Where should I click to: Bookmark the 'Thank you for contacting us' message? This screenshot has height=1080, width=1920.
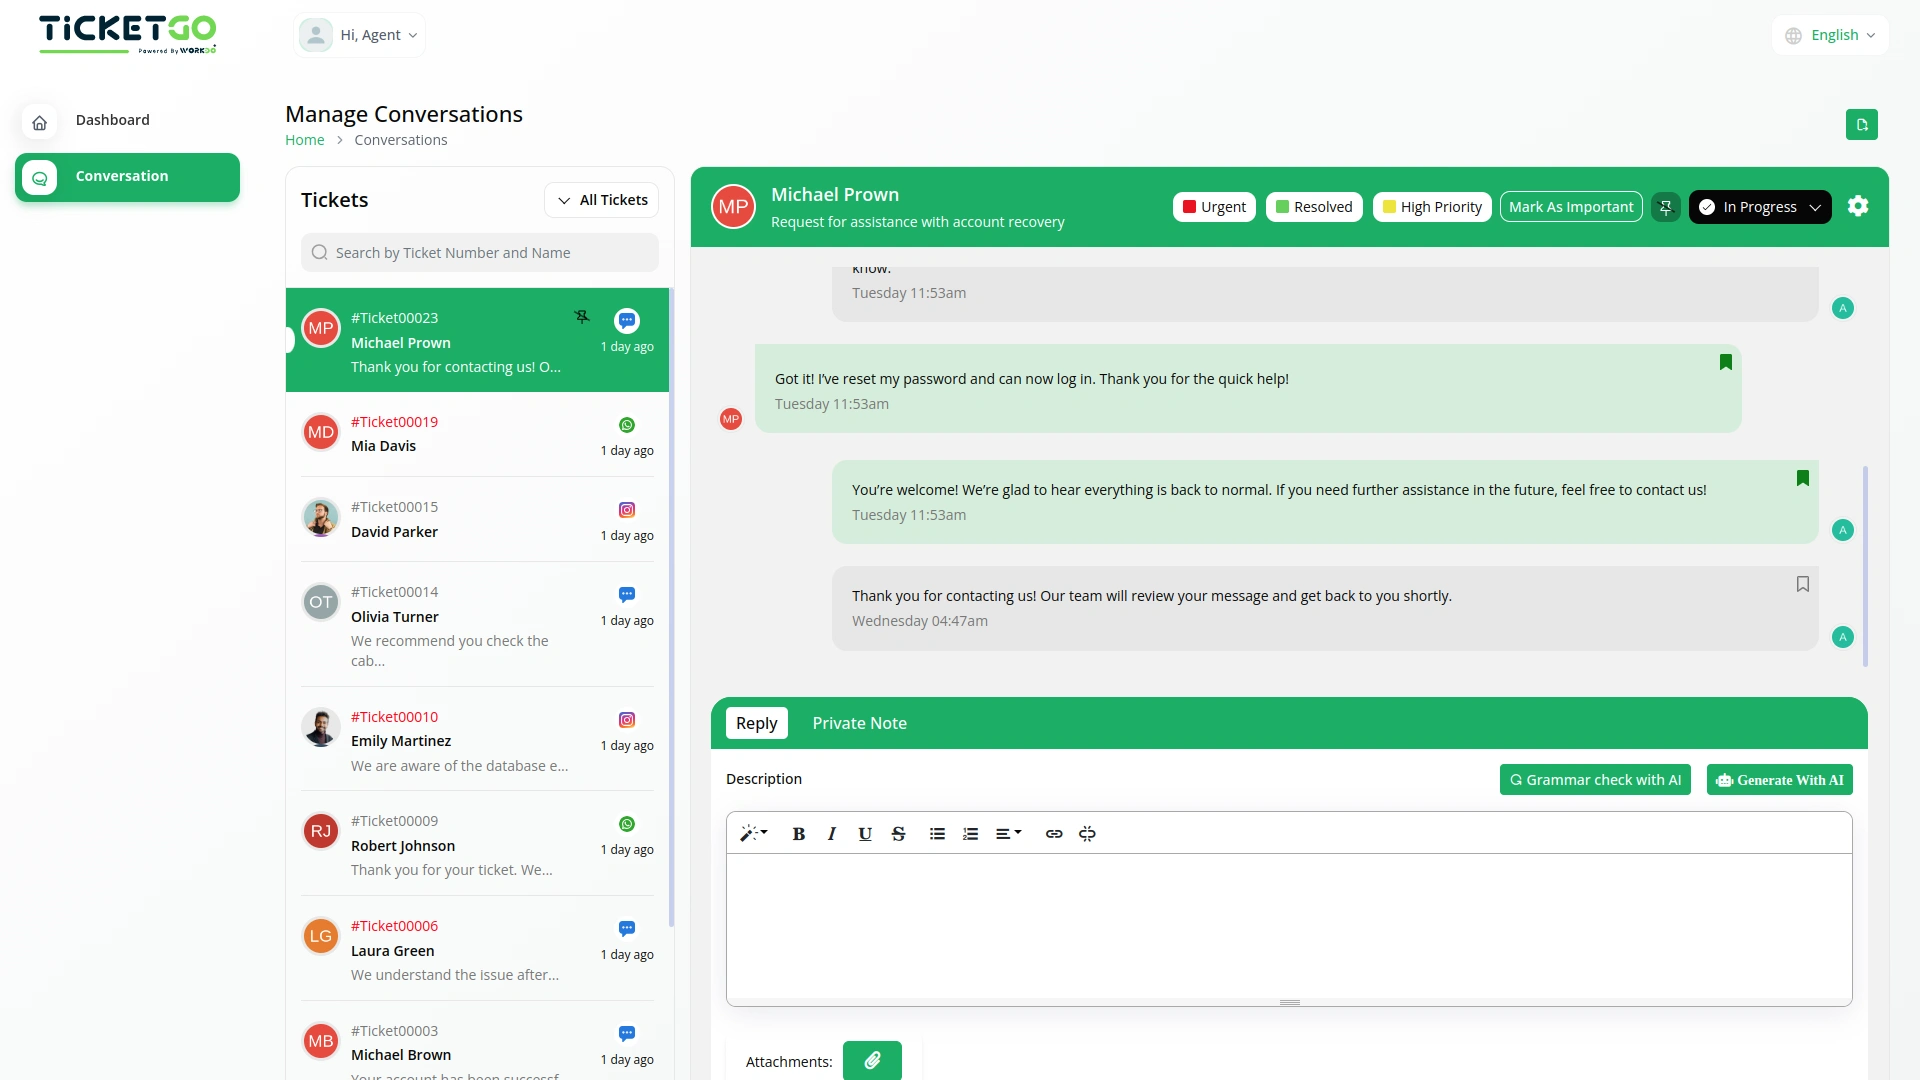point(1803,583)
